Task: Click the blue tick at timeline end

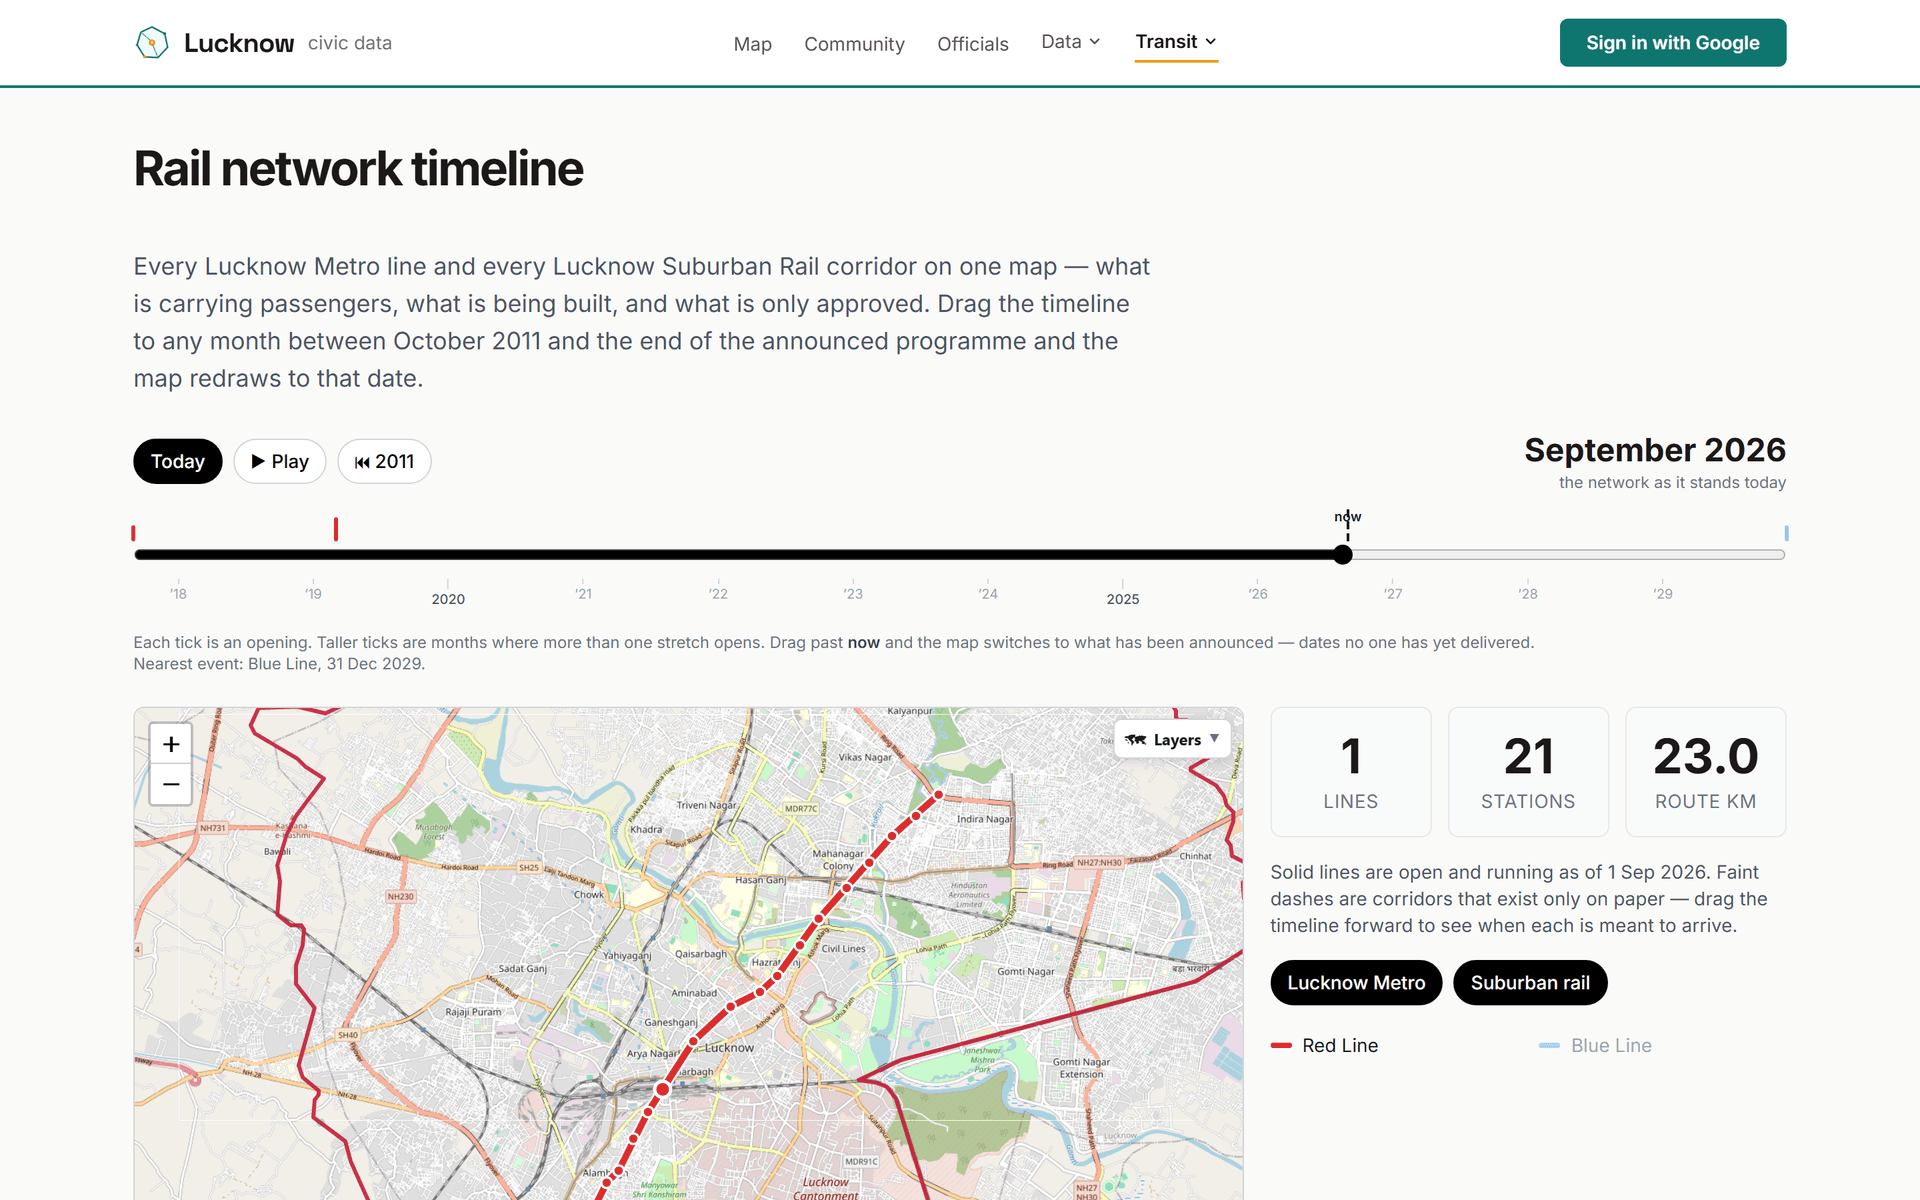Action: [1786, 533]
